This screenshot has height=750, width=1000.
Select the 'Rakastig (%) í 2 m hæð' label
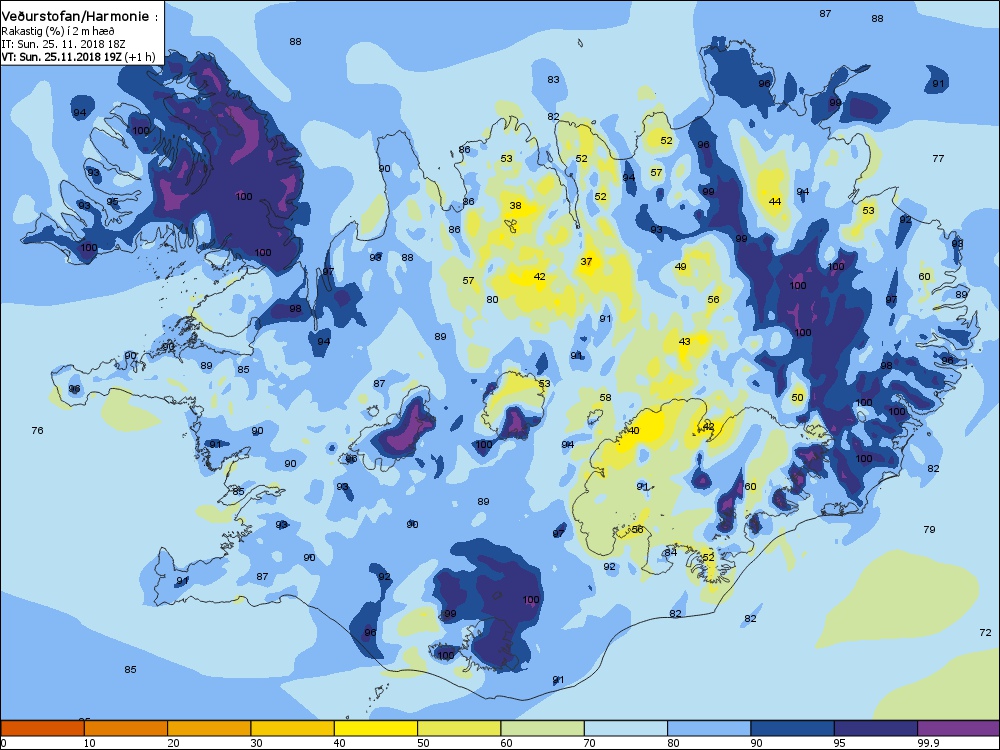[58, 31]
